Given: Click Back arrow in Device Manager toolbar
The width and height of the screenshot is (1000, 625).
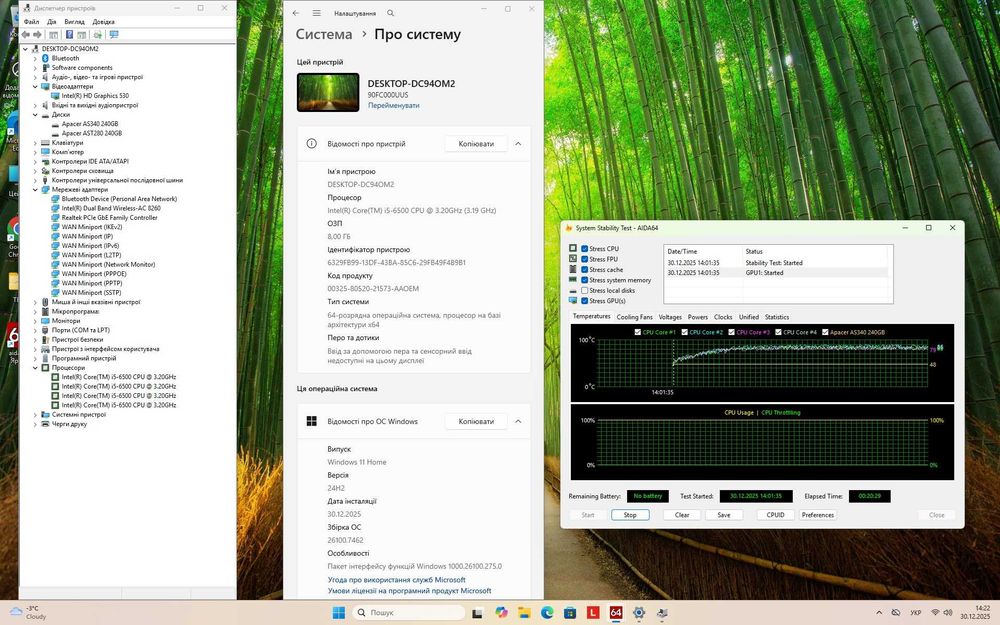Looking at the screenshot, I should pyautogui.click(x=26, y=34).
